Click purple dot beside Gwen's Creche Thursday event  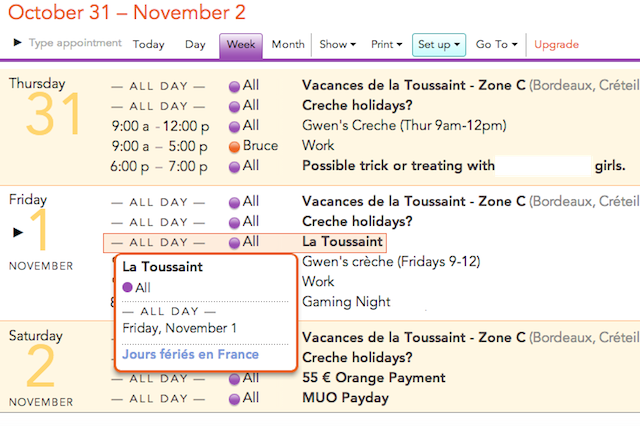[234, 126]
